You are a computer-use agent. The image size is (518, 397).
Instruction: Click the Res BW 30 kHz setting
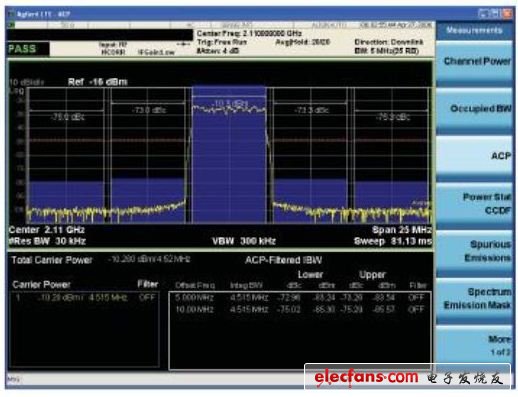[47, 241]
